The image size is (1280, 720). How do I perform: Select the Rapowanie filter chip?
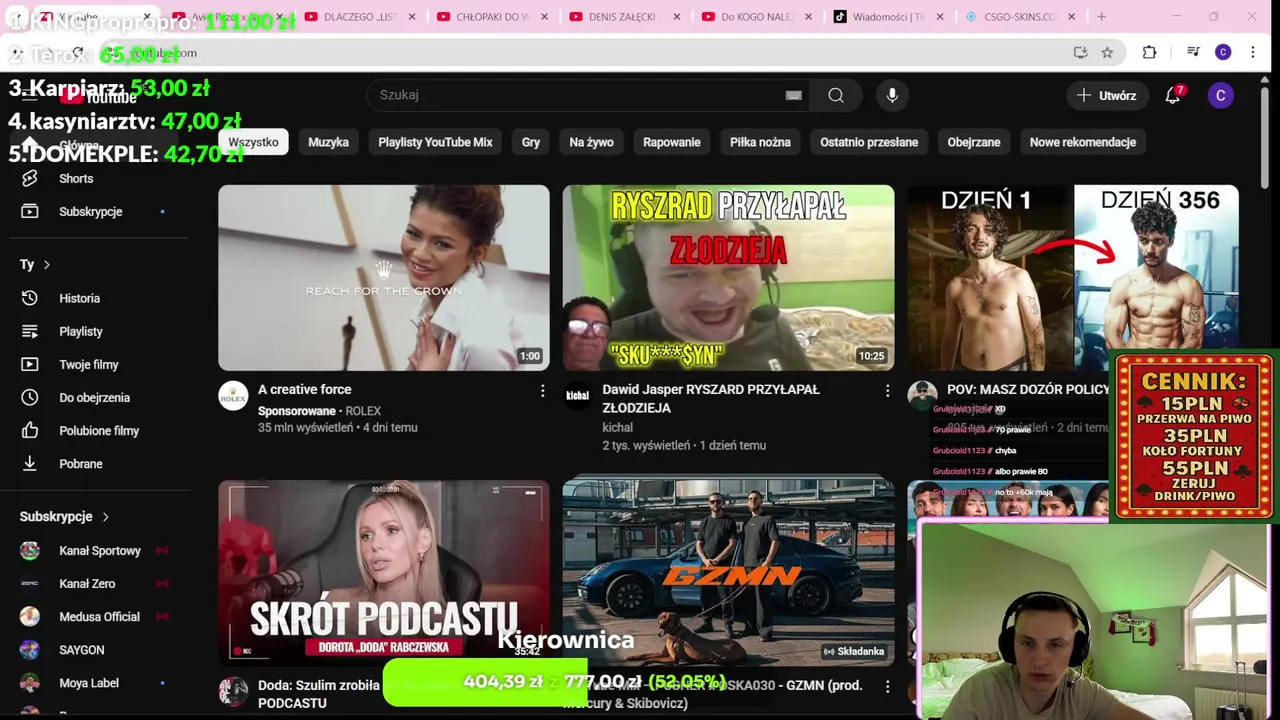[671, 142]
